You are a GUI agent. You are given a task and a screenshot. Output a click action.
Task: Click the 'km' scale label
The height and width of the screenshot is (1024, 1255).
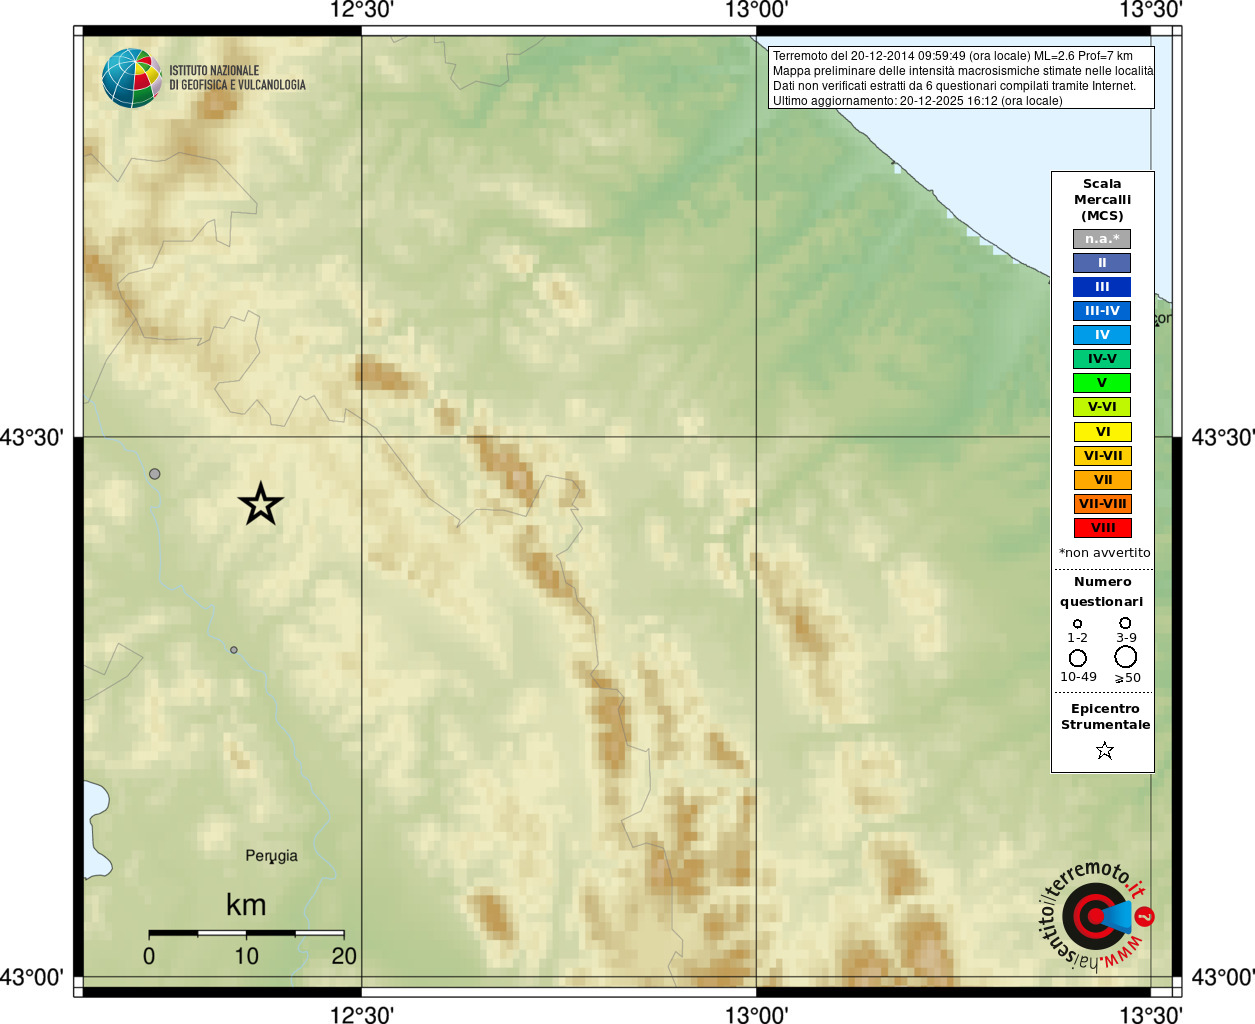[x=246, y=905]
